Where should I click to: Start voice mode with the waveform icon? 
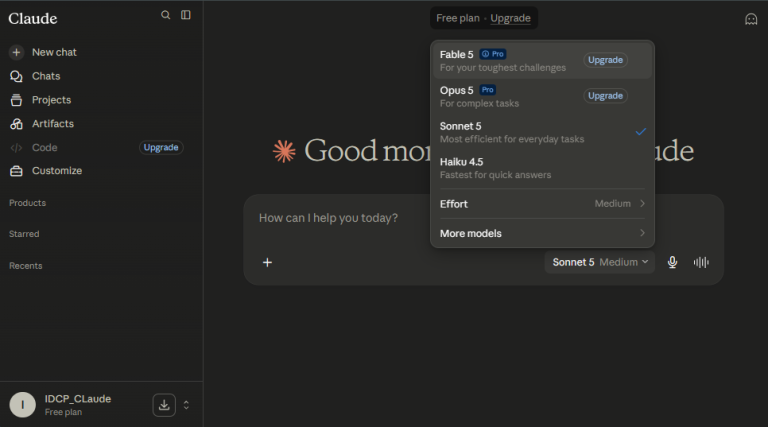tap(701, 262)
